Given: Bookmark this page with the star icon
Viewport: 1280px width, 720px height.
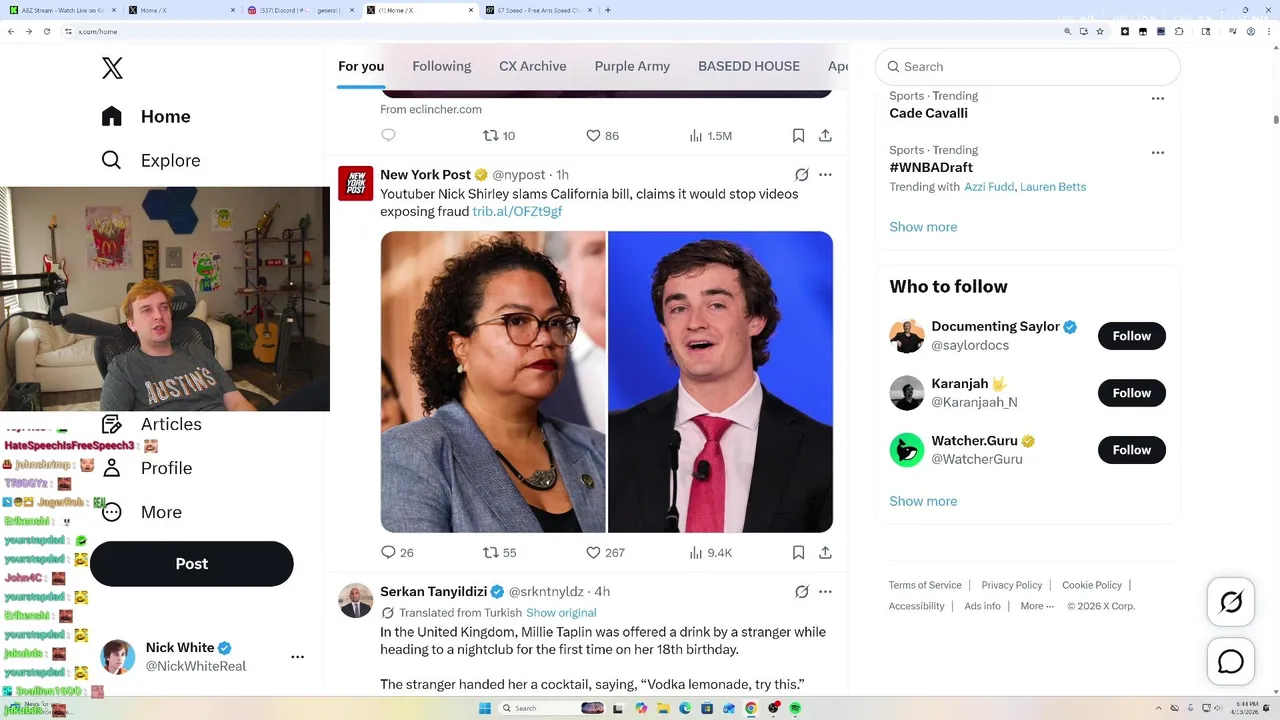Looking at the screenshot, I should coord(1100,31).
